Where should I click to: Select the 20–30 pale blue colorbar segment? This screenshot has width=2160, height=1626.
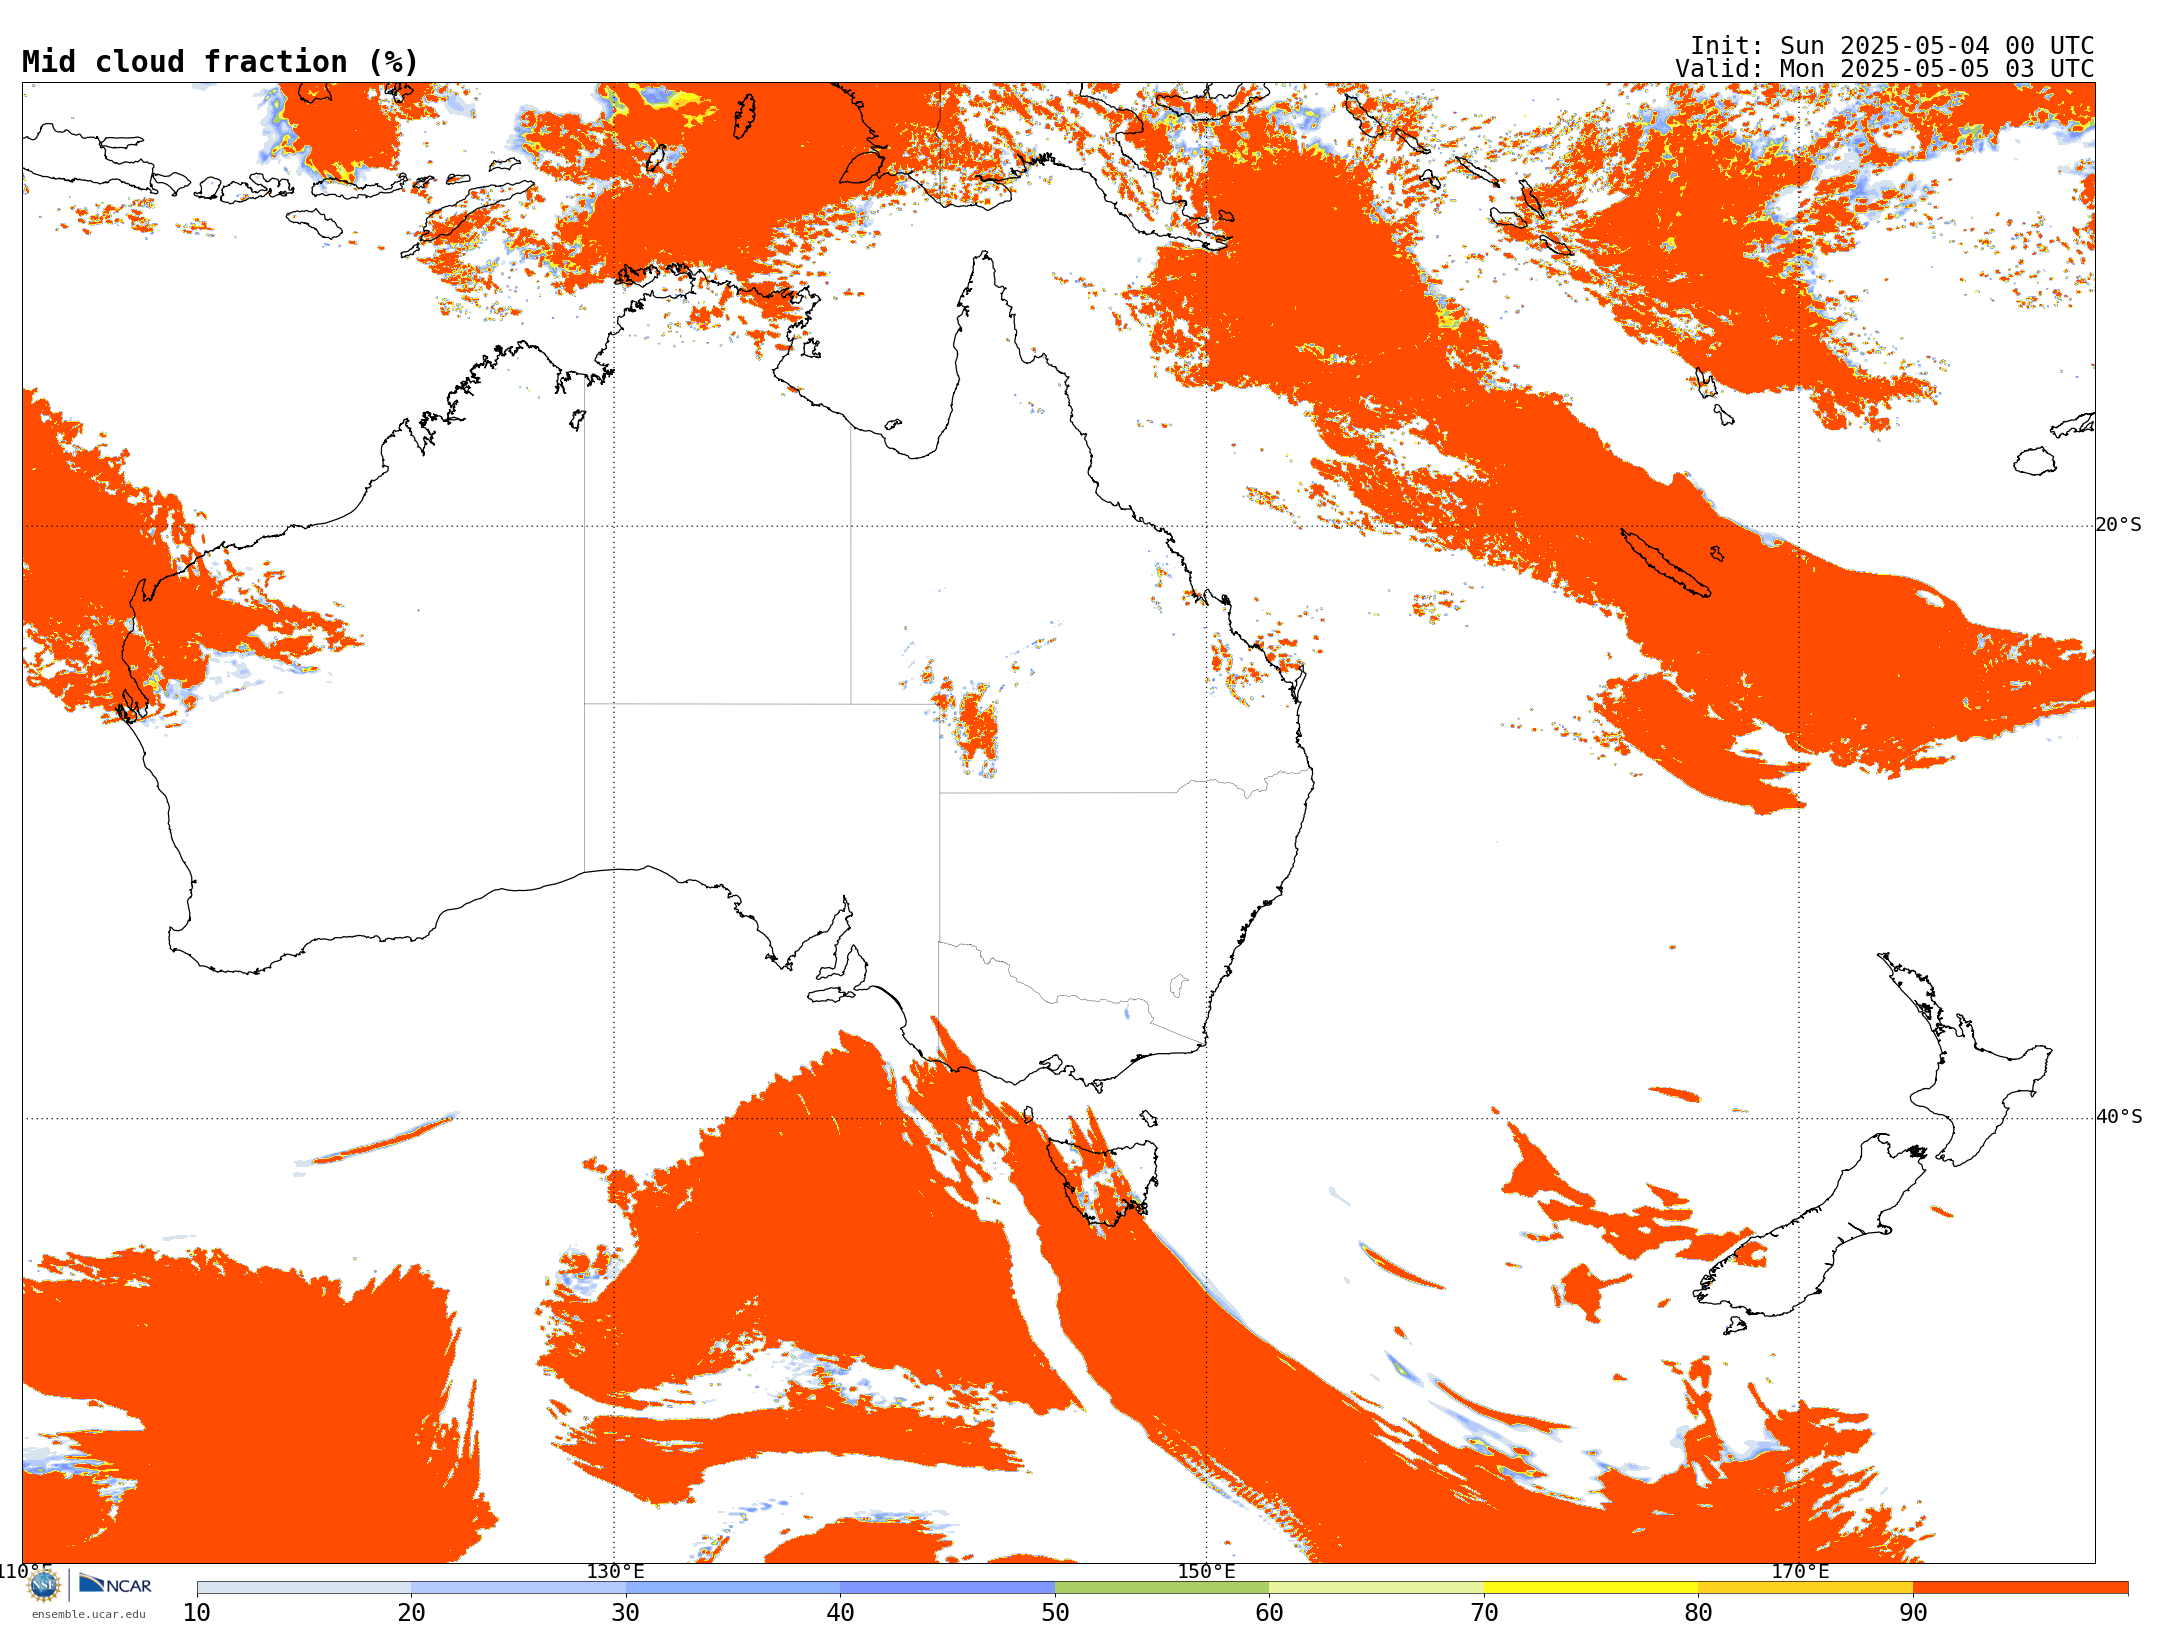(518, 1588)
